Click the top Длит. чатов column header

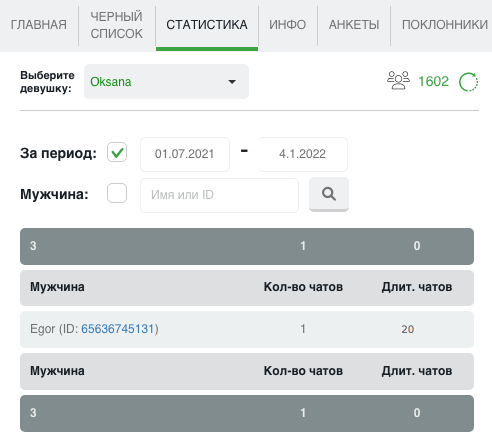(417, 287)
